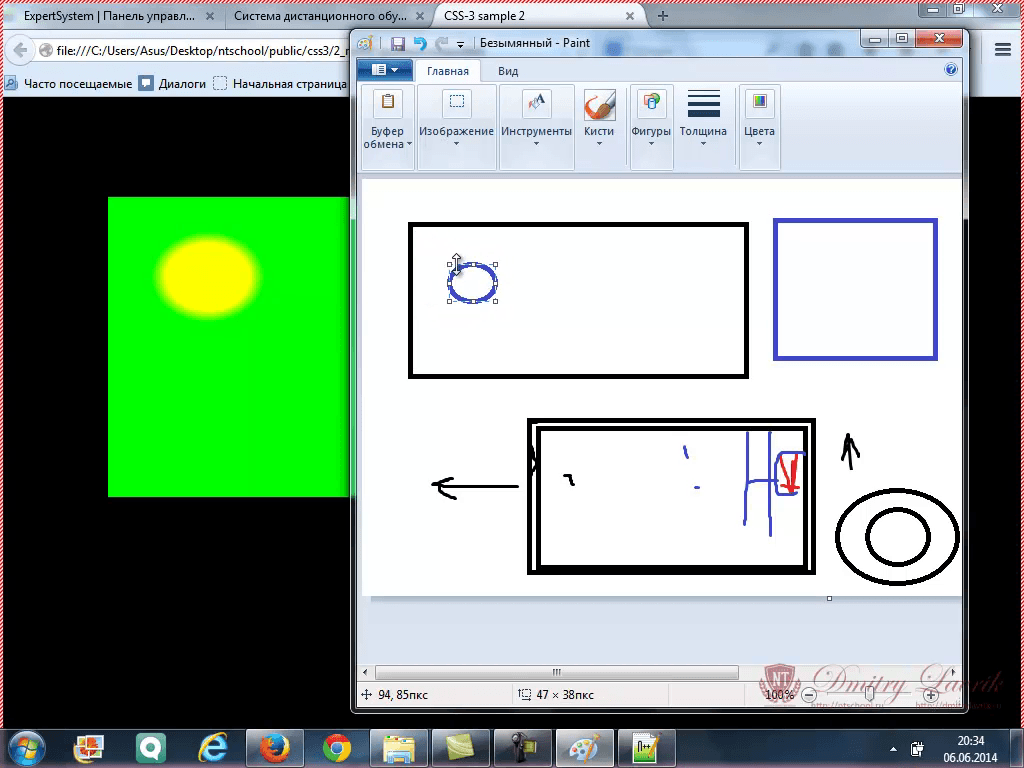The image size is (1024, 768).
Task: Open Internet Explorer from the taskbar
Action: point(212,748)
